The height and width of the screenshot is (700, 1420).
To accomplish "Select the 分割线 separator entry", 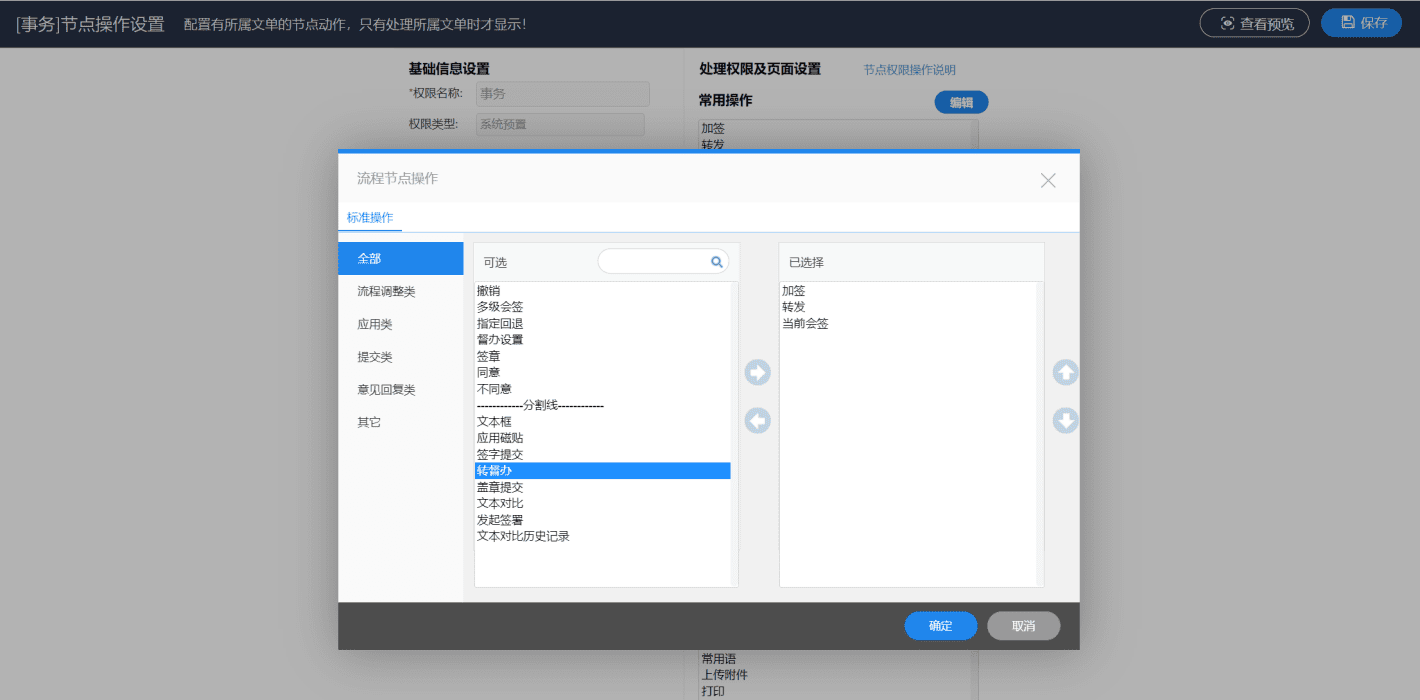I will tap(603, 405).
